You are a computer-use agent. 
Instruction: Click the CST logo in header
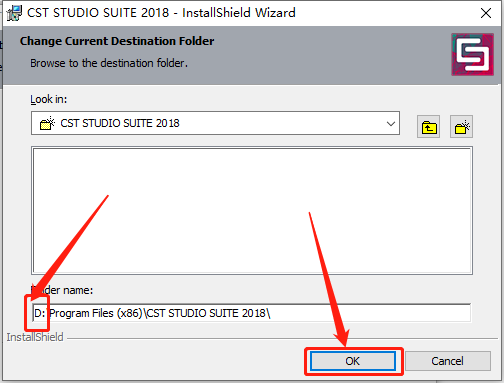click(472, 54)
